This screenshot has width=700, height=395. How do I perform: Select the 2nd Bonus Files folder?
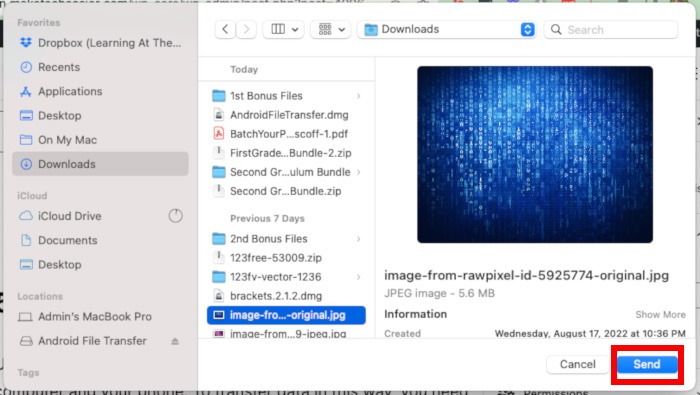pos(286,239)
